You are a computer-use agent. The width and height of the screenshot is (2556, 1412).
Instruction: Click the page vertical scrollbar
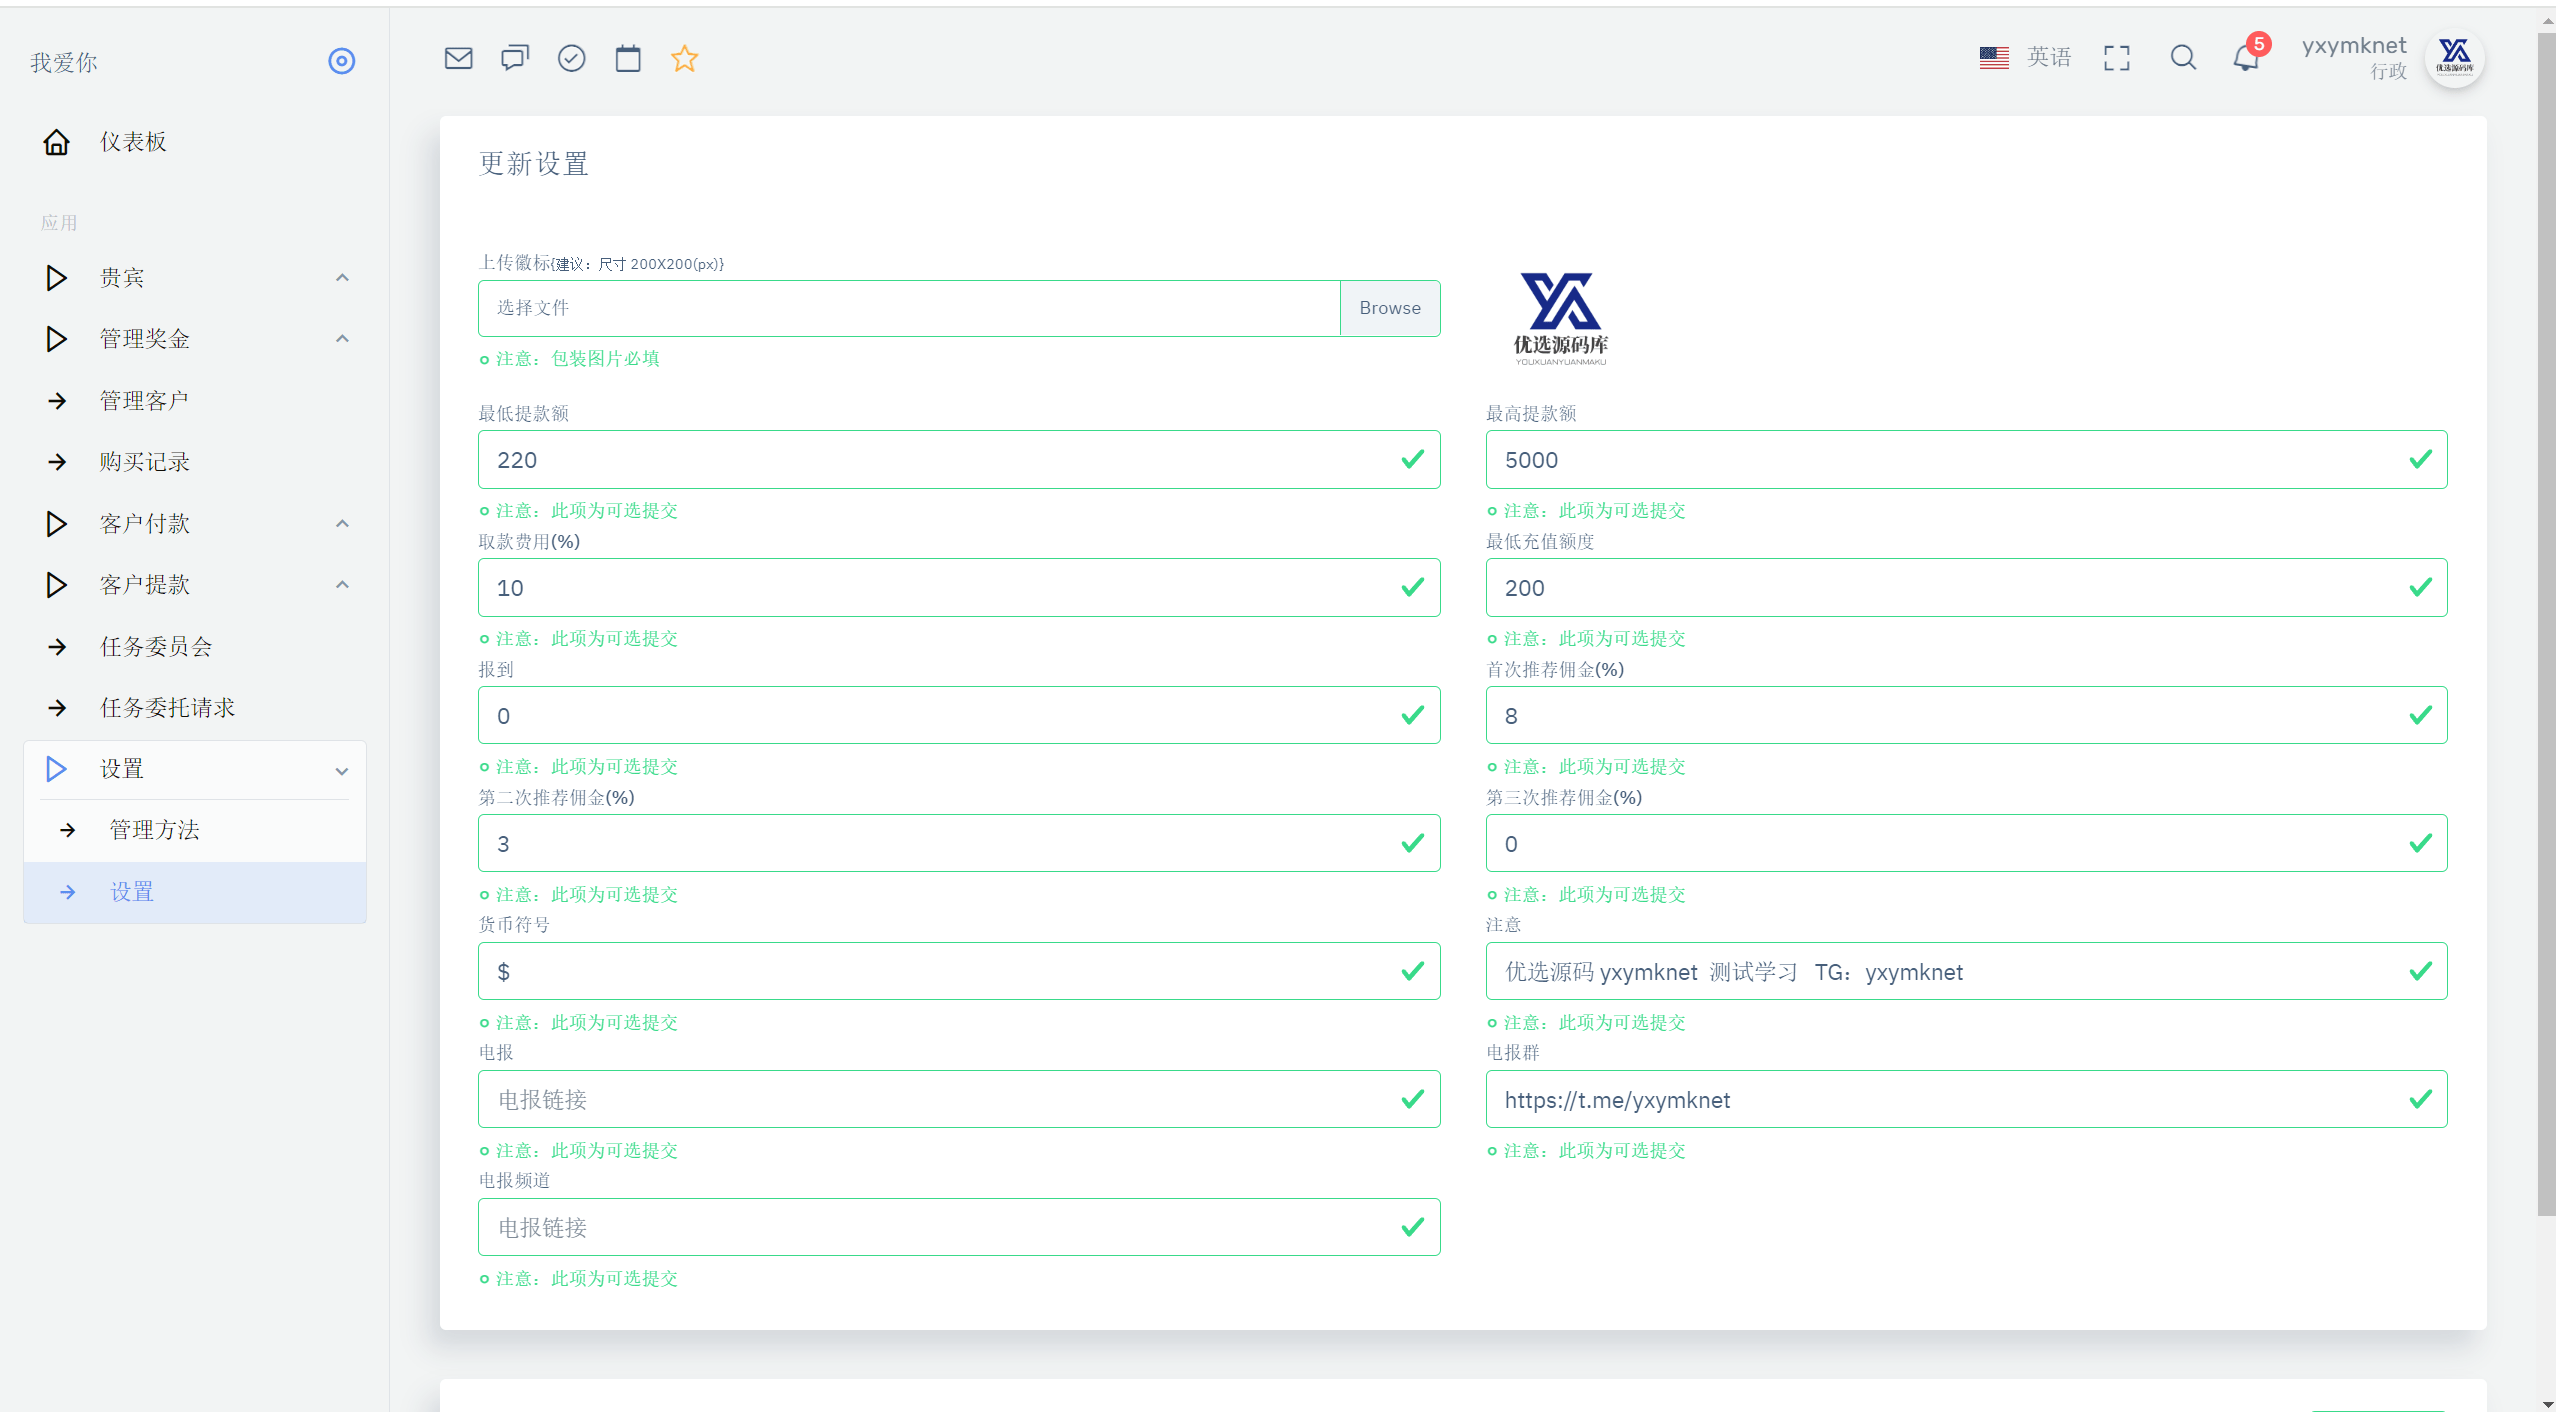click(2546, 620)
